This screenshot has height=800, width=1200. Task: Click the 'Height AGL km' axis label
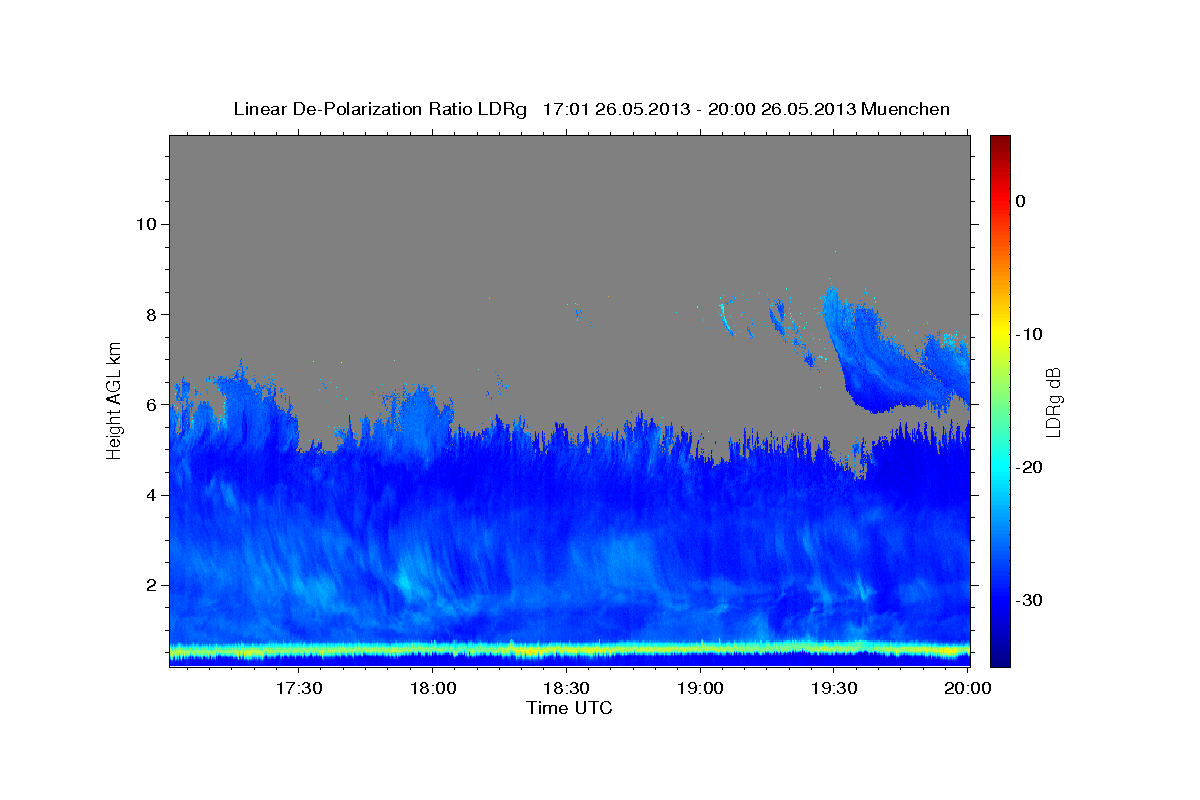point(115,400)
